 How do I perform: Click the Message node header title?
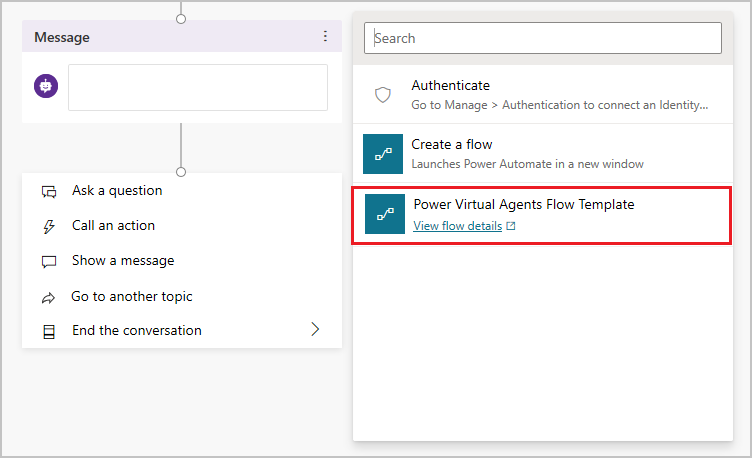[62, 37]
